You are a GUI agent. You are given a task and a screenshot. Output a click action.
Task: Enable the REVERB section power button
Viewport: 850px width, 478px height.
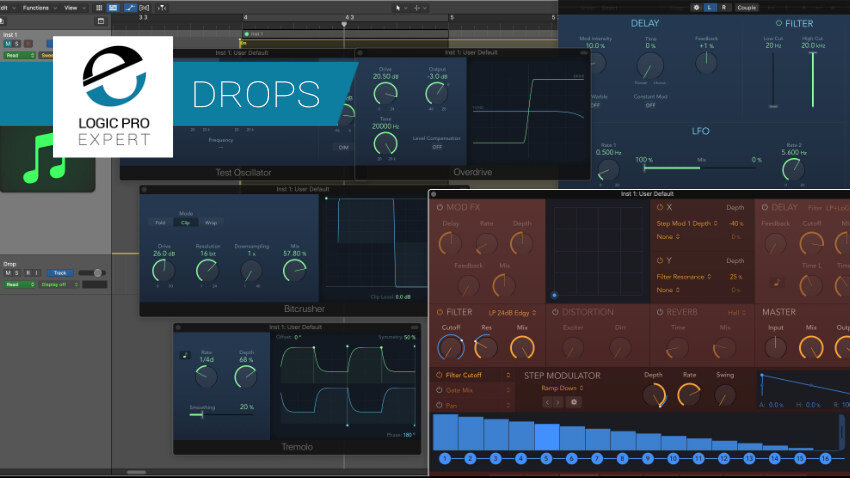click(x=660, y=313)
